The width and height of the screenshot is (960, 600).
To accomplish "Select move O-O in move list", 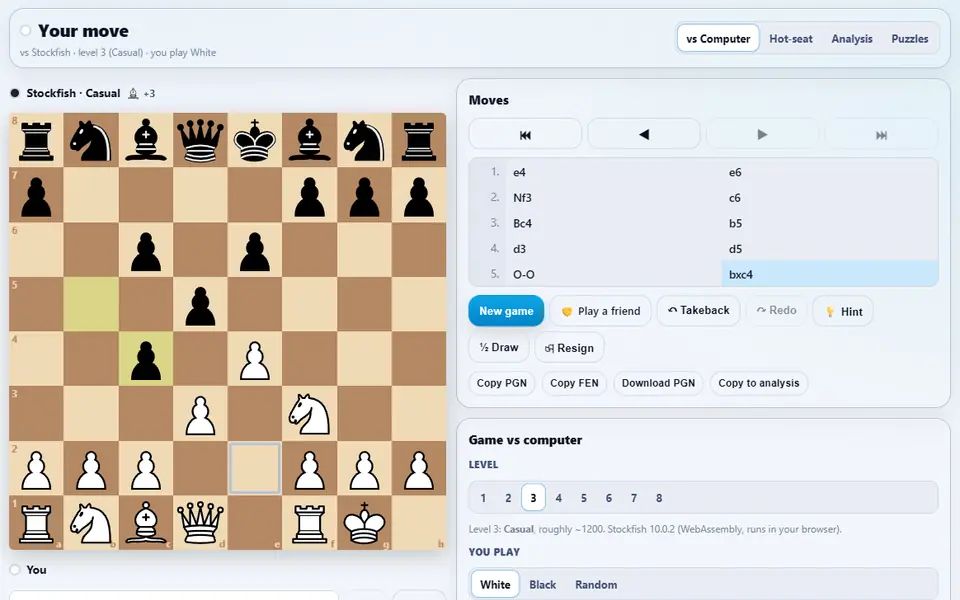I will pyautogui.click(x=614, y=274).
